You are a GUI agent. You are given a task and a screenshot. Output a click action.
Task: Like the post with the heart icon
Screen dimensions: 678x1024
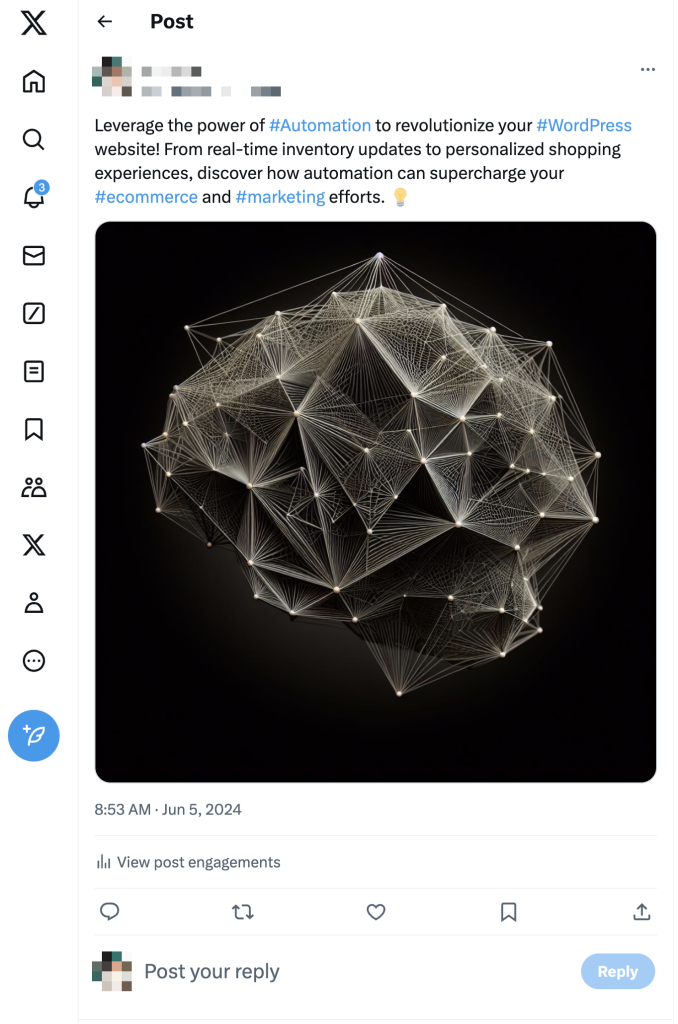pyautogui.click(x=375, y=912)
